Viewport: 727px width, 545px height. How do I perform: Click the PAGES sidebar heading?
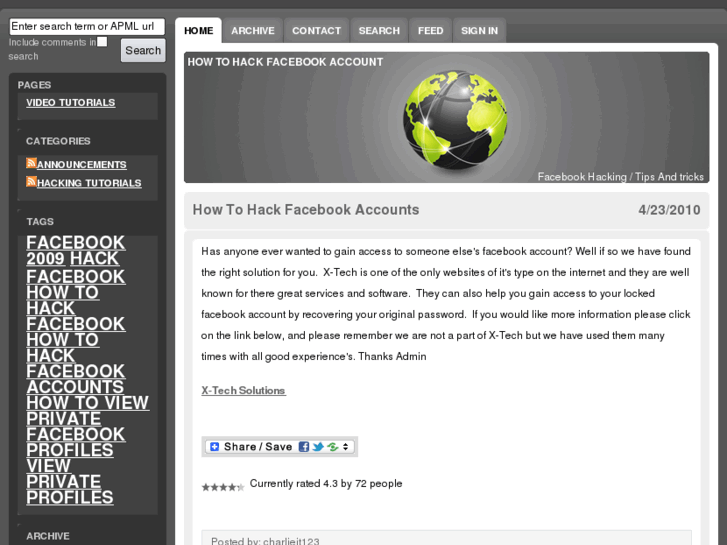pos(34,85)
